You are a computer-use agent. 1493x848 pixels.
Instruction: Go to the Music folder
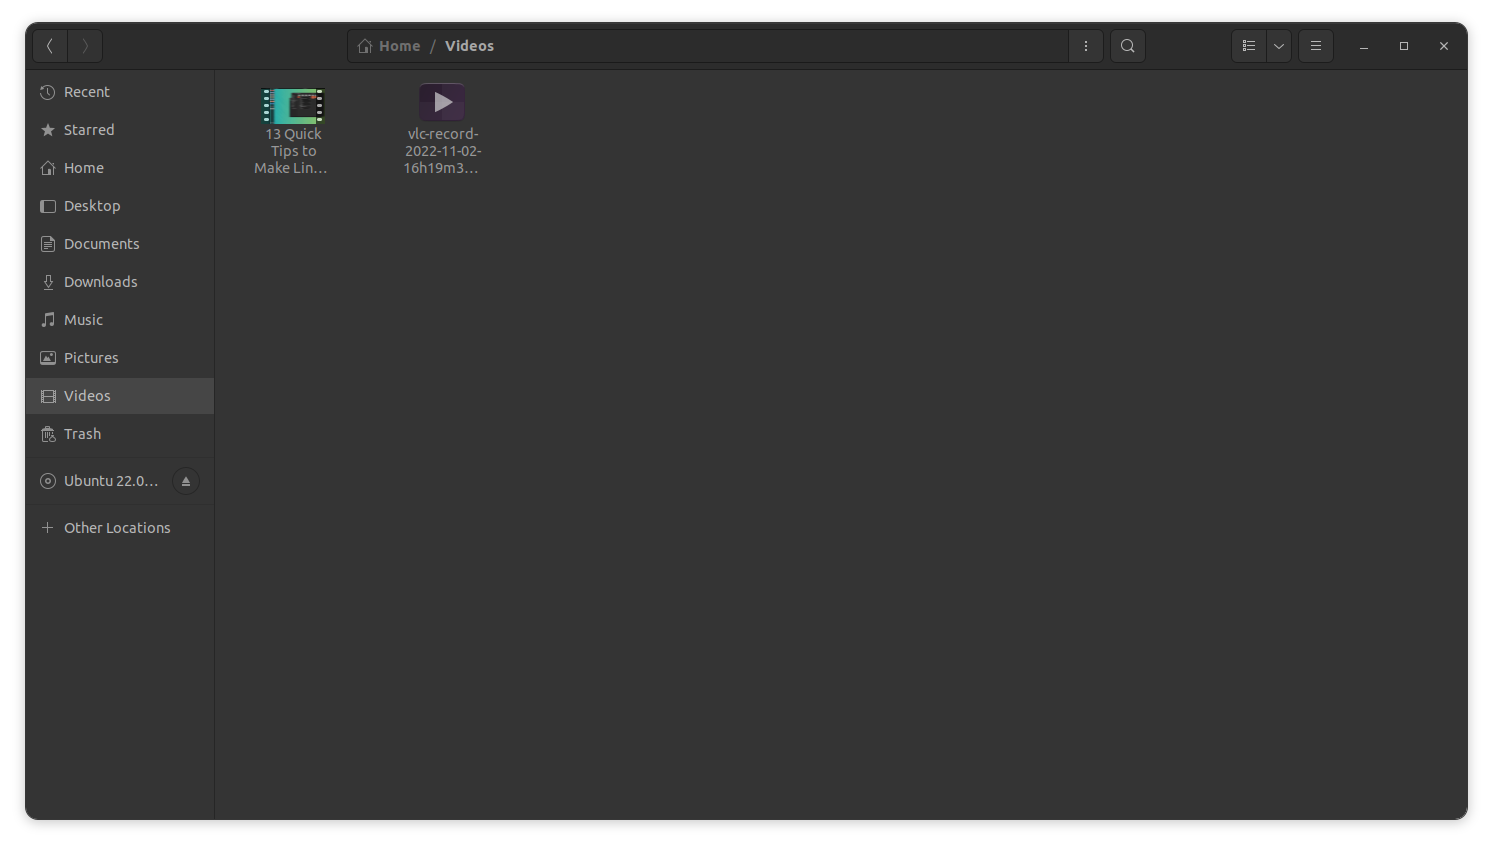[83, 319]
